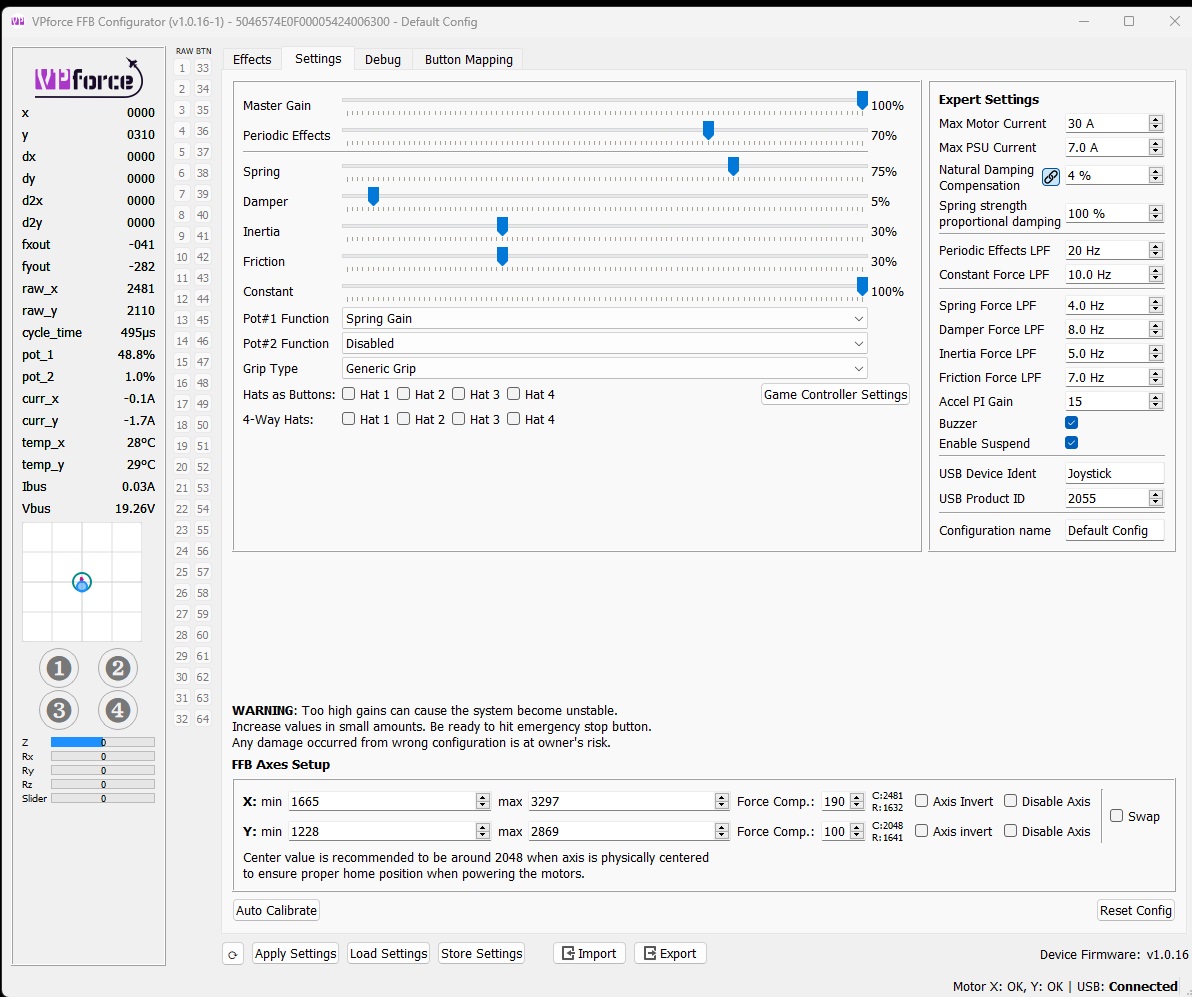Viewport: 1192px width, 997px height.
Task: Click the Import button with arrow icon
Action: pos(589,953)
